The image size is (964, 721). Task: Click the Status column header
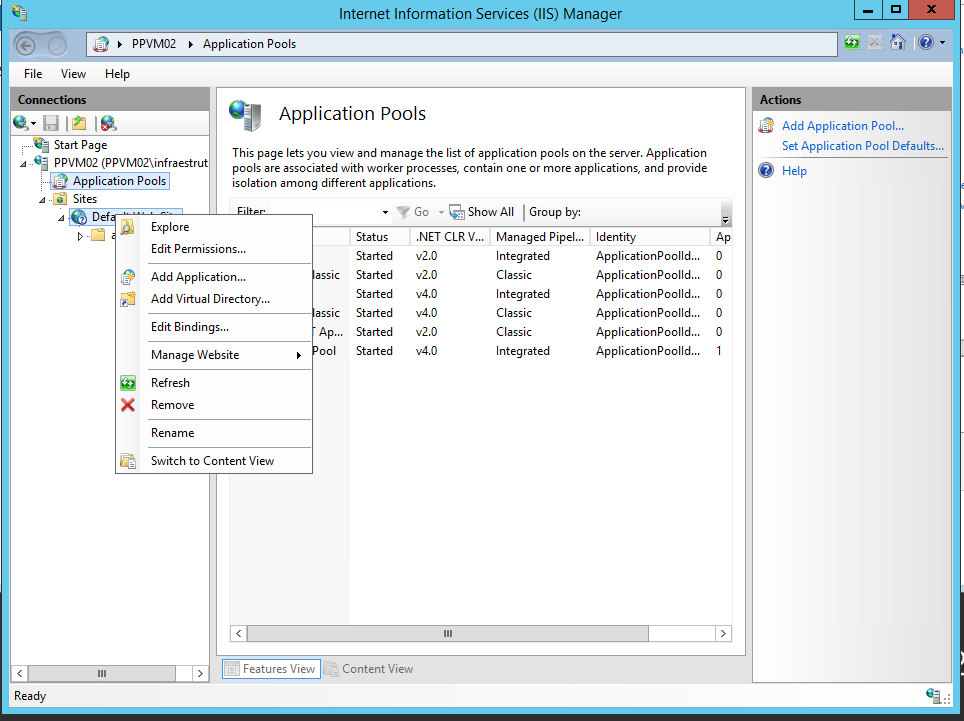tap(380, 237)
